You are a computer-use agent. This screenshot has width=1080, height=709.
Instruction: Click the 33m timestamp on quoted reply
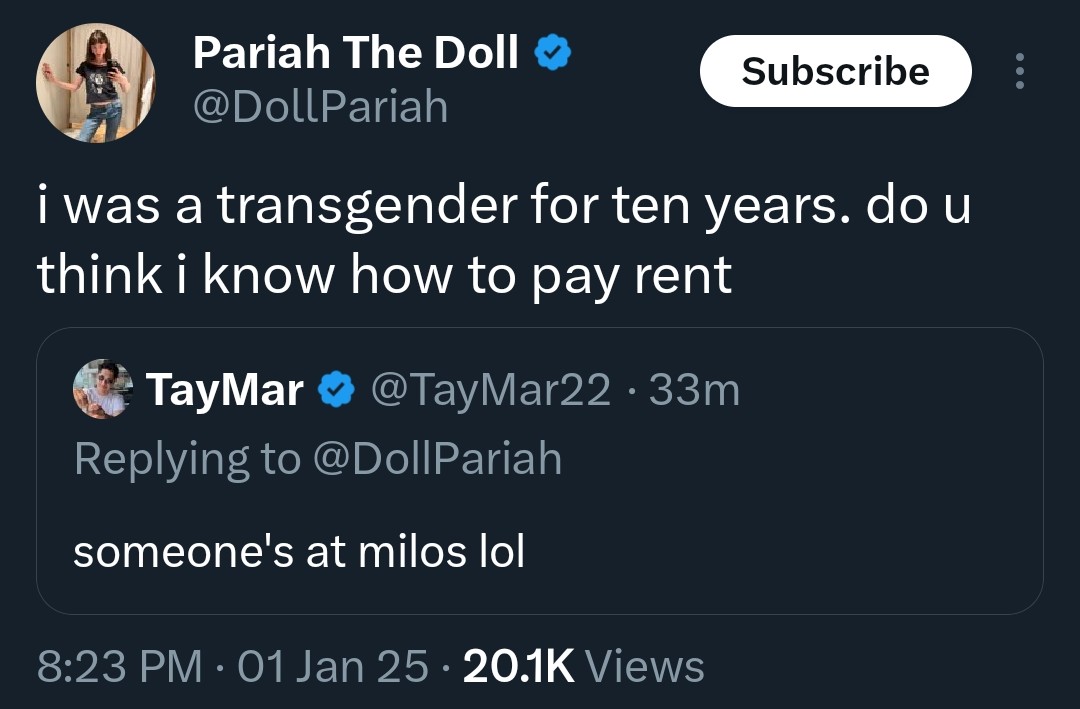pyautogui.click(x=694, y=390)
